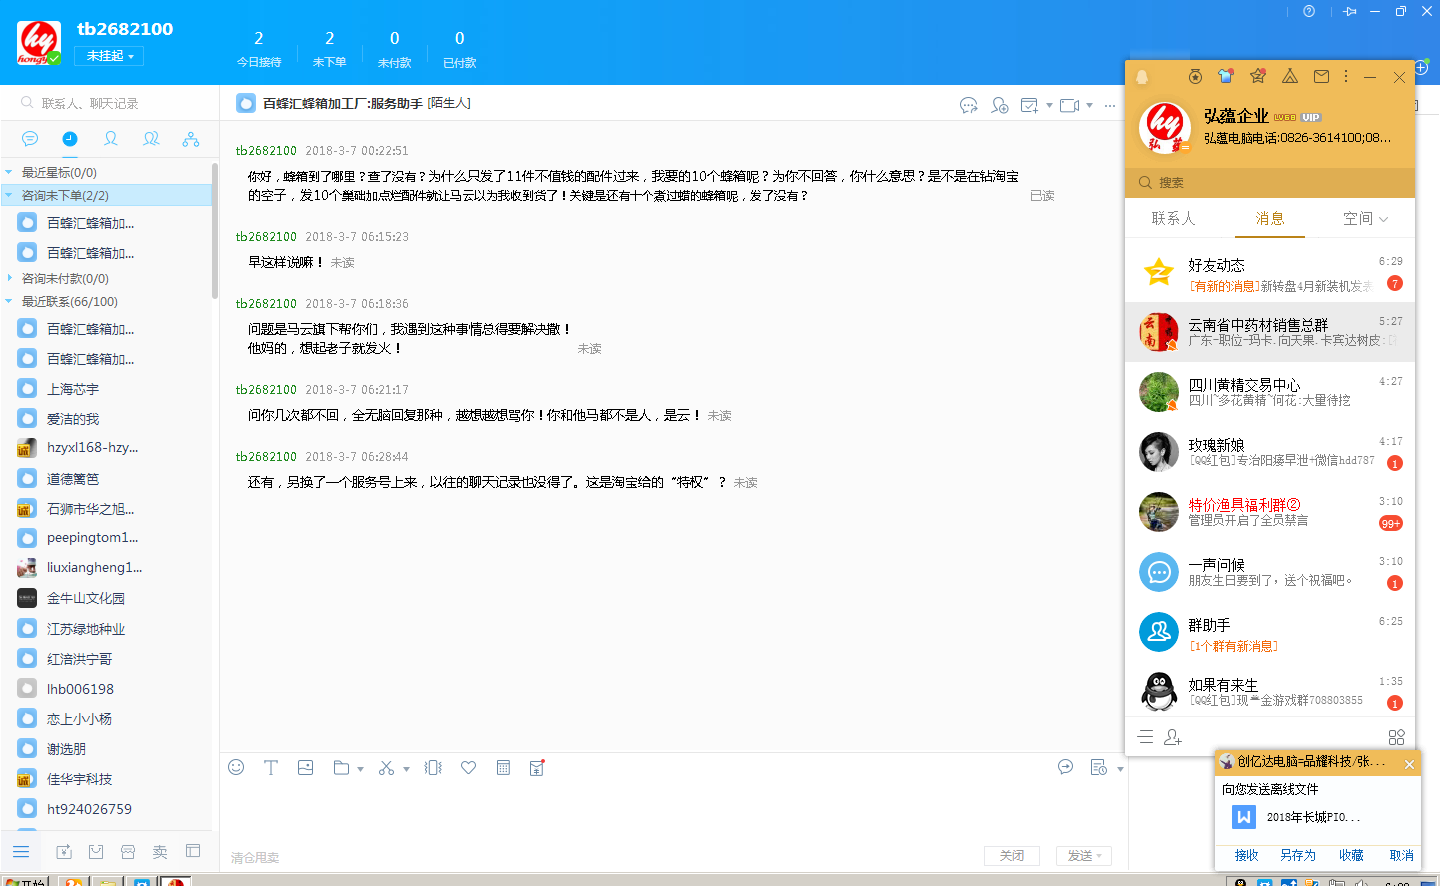The height and width of the screenshot is (886, 1440).
Task: Click the main menu hamburger icon bottom left
Action: tap(21, 851)
